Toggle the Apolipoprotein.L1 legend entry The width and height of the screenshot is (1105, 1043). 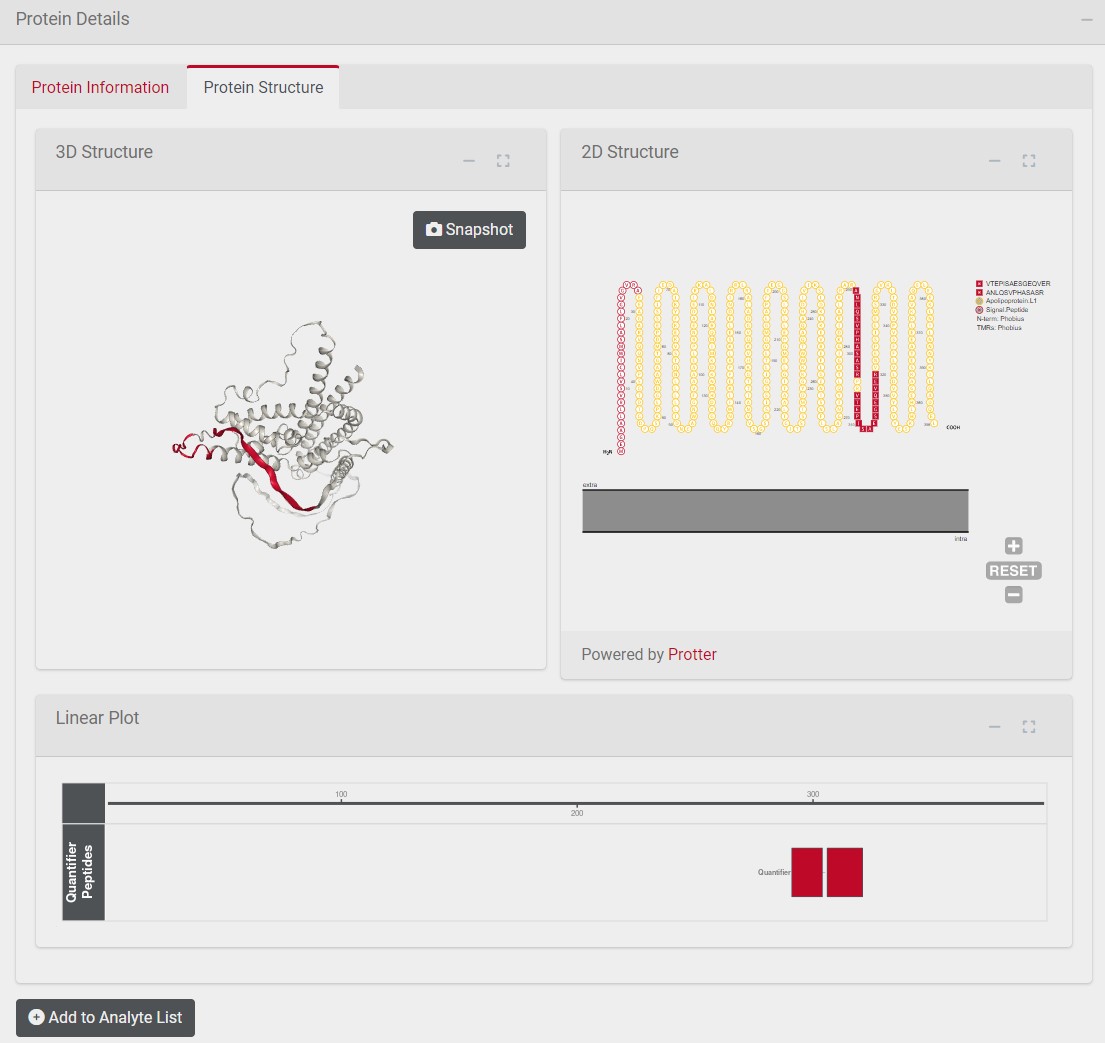979,301
